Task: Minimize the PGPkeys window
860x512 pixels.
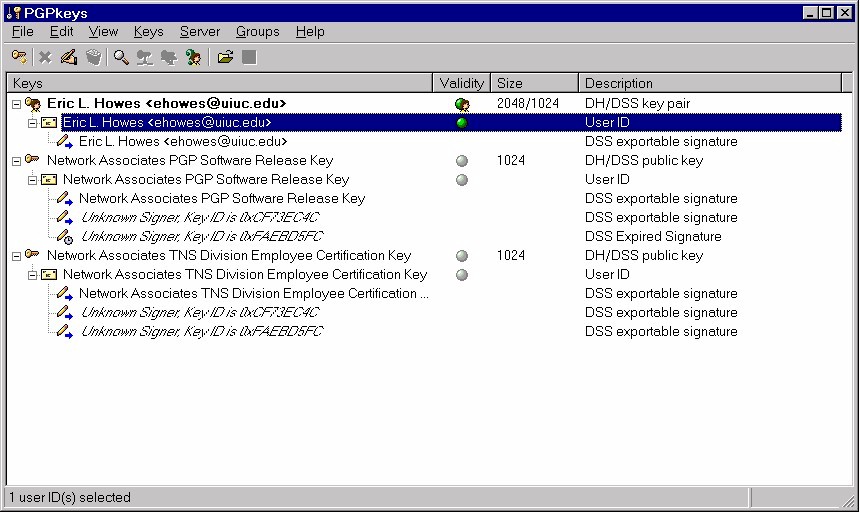Action: 811,13
